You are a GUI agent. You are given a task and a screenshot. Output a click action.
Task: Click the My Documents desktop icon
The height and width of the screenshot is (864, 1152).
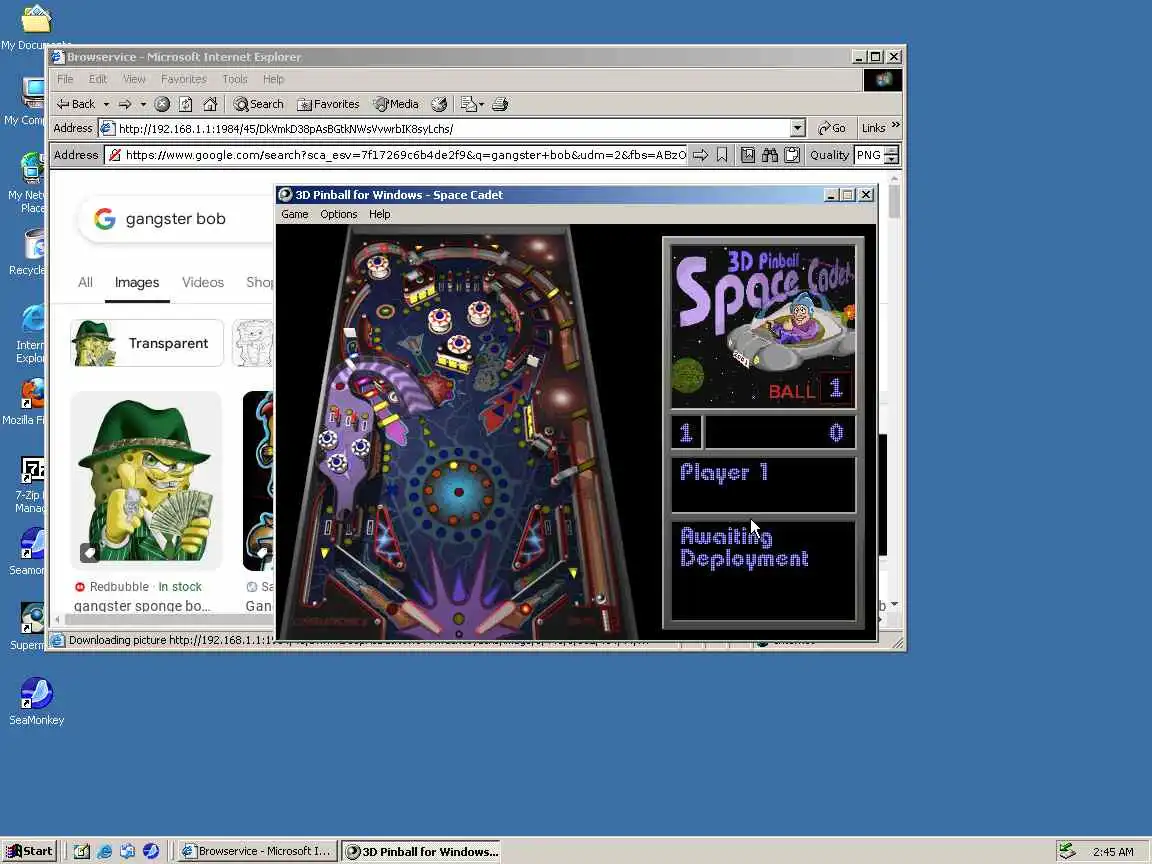pyautogui.click(x=35, y=27)
